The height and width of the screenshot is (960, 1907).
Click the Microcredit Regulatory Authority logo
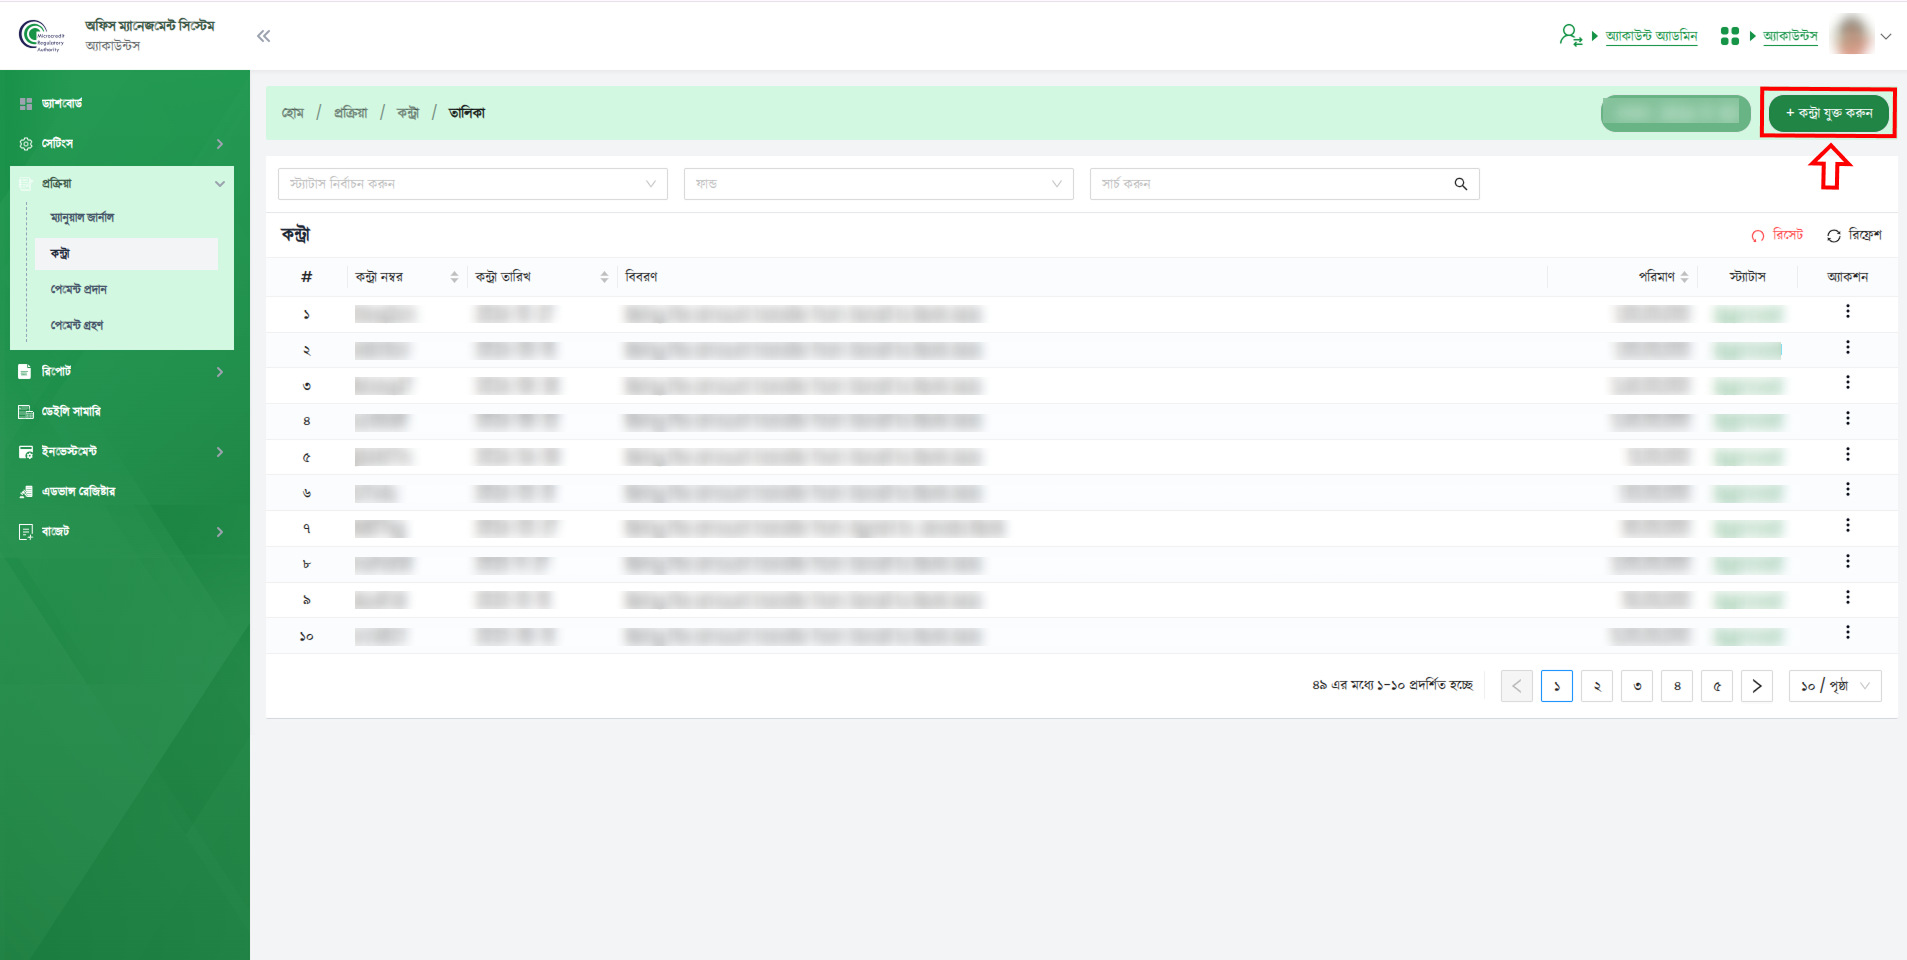pyautogui.click(x=42, y=35)
